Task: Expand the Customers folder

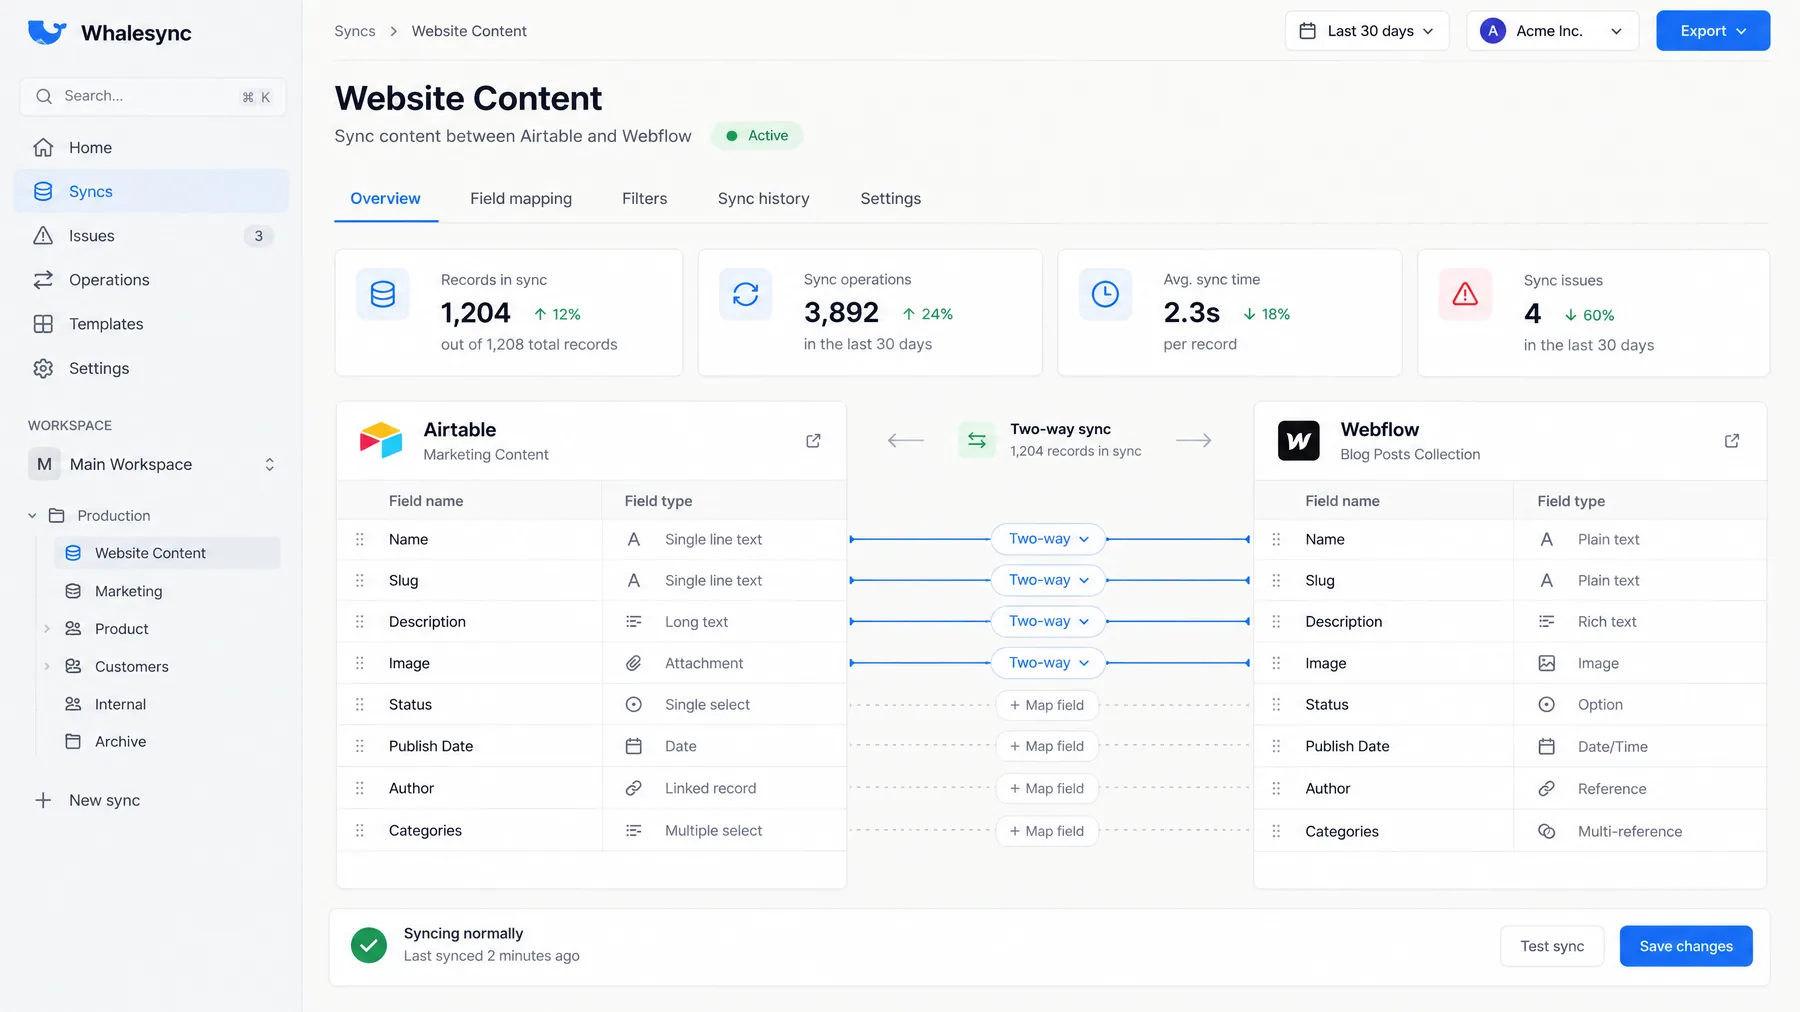Action: pyautogui.click(x=47, y=666)
